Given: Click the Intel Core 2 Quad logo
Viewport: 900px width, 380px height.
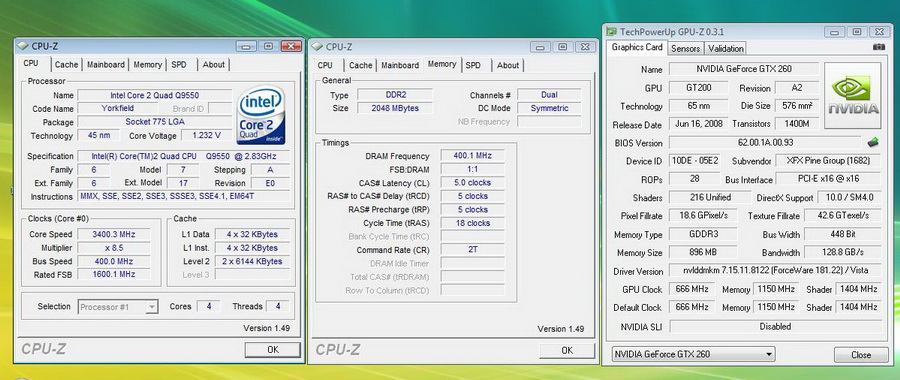Looking at the screenshot, I should click(261, 115).
